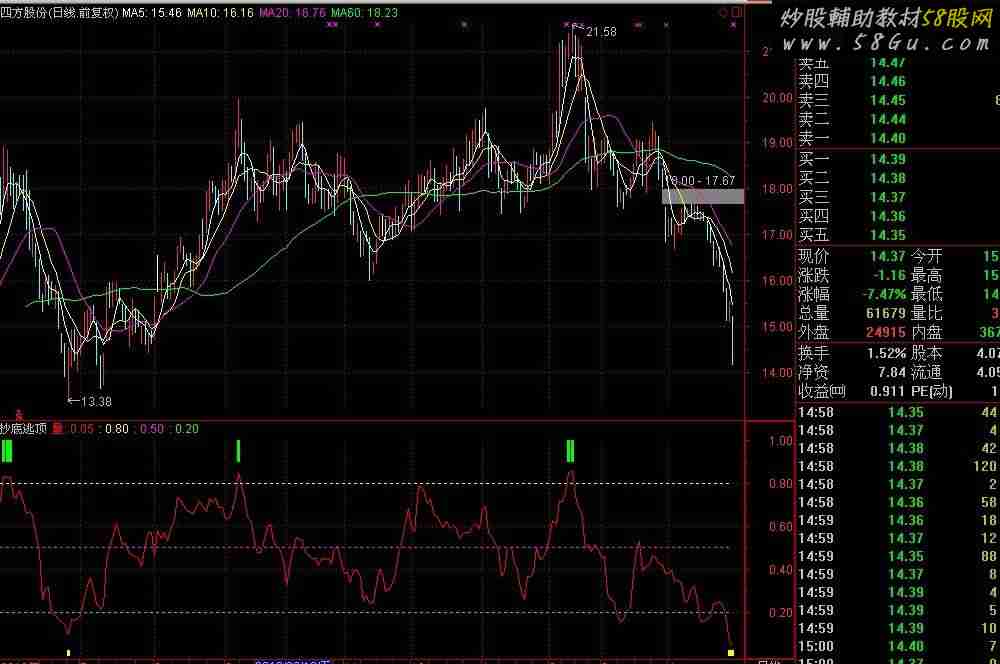Click the 21.58 high price marker on chart
Screen dimensions: 1000x664
pyautogui.click(x=601, y=33)
